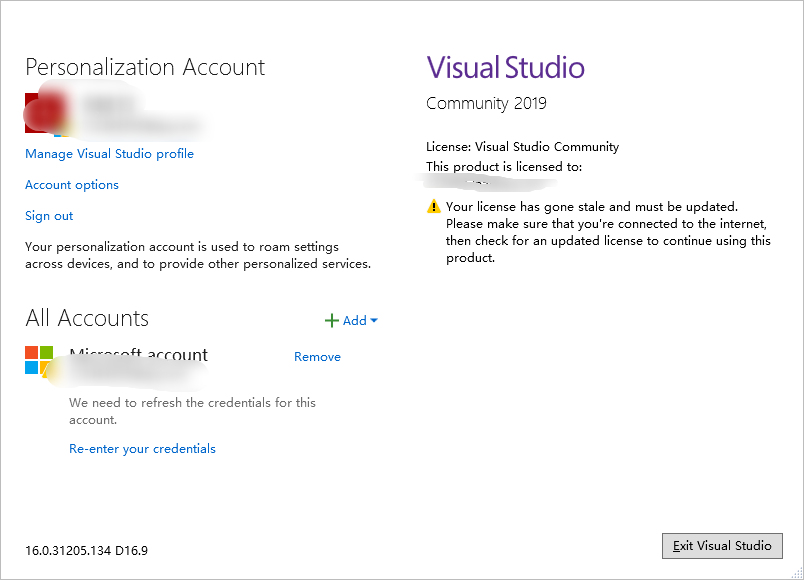Click the yellow license warning icon
Image resolution: width=804 pixels, height=580 pixels.
click(433, 207)
